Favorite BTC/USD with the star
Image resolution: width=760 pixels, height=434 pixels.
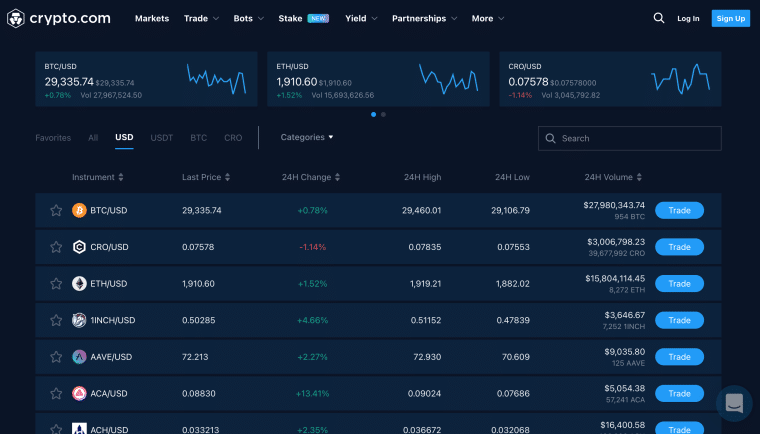coord(56,210)
